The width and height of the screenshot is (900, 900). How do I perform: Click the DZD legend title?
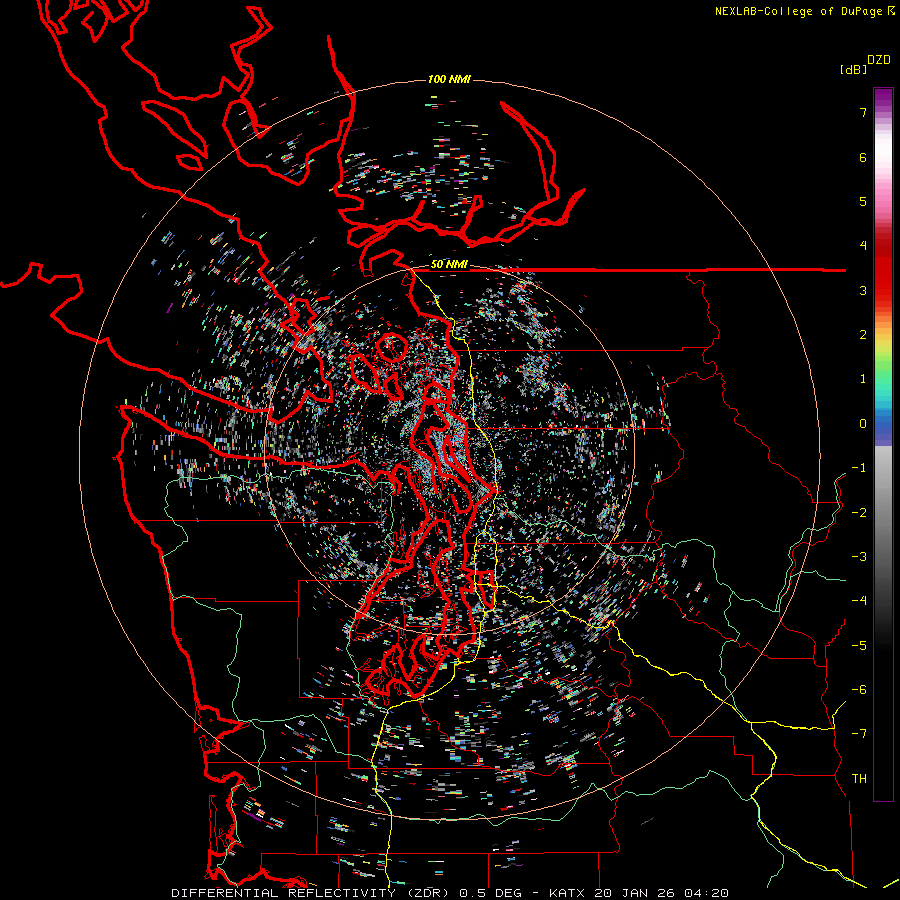point(879,60)
